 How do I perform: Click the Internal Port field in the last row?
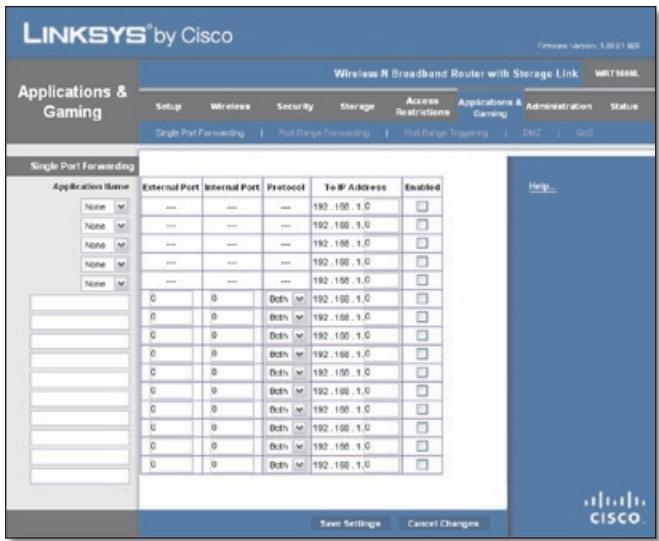pyautogui.click(x=232, y=464)
